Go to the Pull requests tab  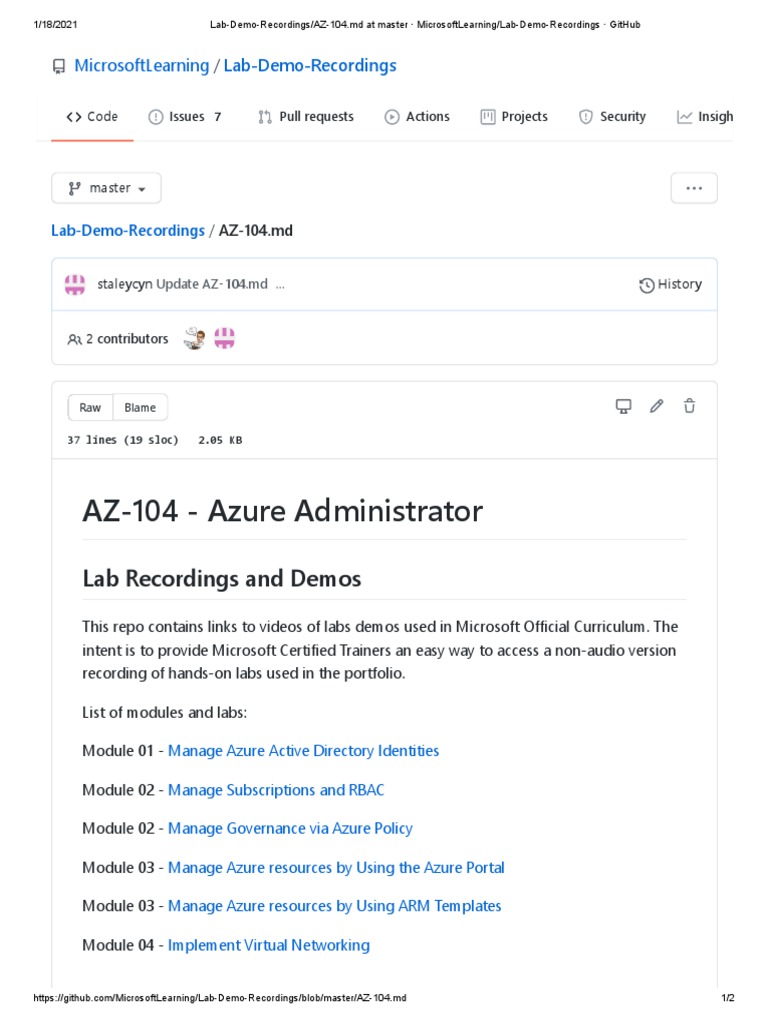coord(306,116)
